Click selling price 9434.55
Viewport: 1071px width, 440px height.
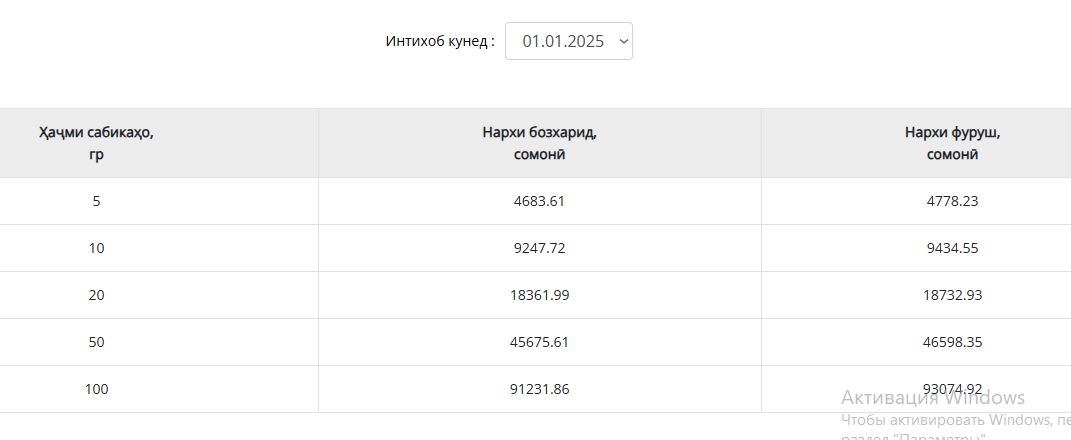click(952, 248)
